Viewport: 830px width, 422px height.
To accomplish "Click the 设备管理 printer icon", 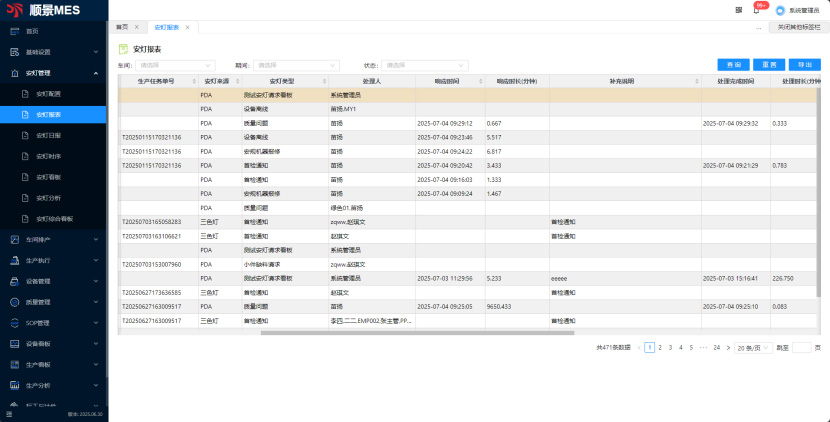I will 15,281.
